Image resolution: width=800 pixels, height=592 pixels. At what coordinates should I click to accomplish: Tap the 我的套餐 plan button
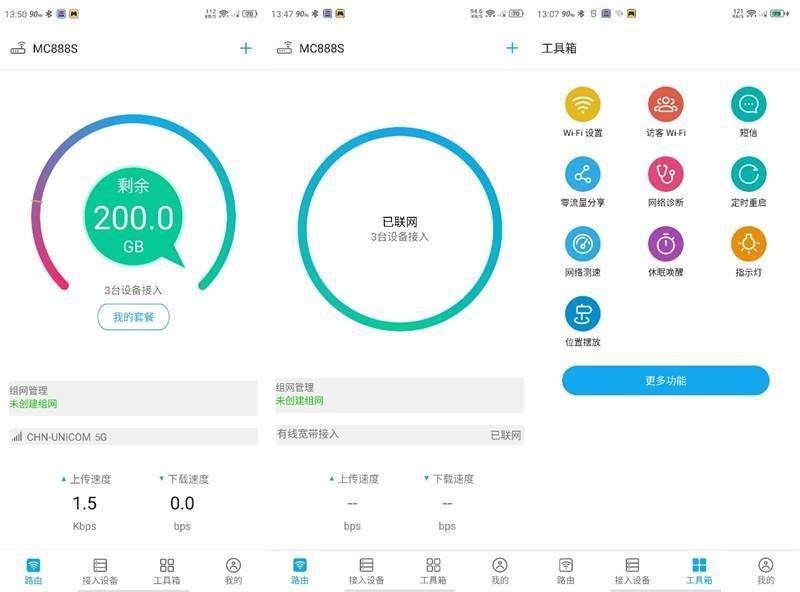pyautogui.click(x=133, y=317)
